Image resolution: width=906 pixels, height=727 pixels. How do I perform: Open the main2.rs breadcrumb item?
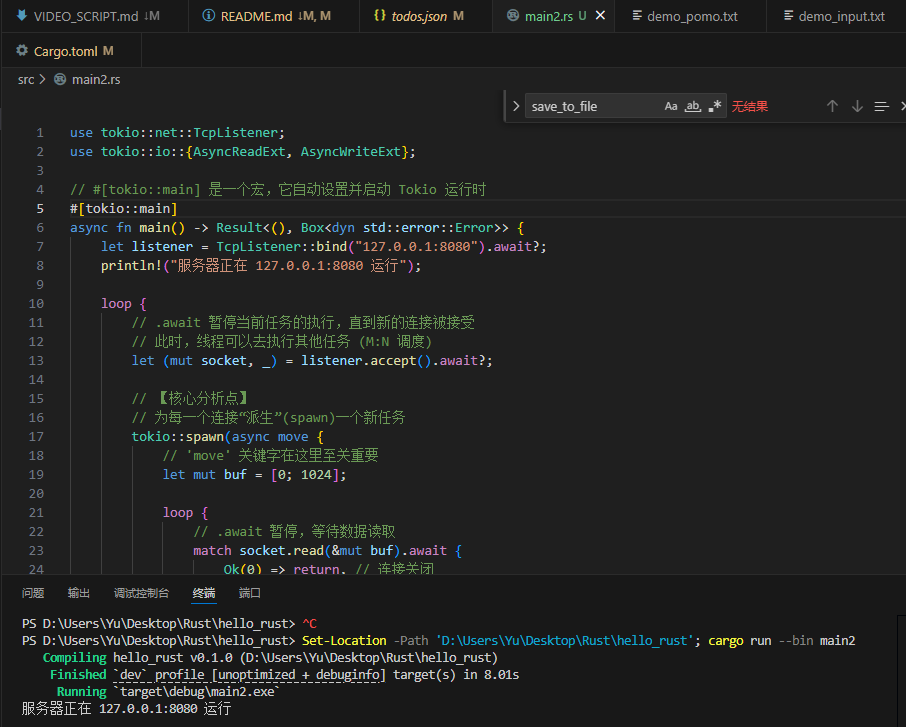pyautogui.click(x=96, y=79)
